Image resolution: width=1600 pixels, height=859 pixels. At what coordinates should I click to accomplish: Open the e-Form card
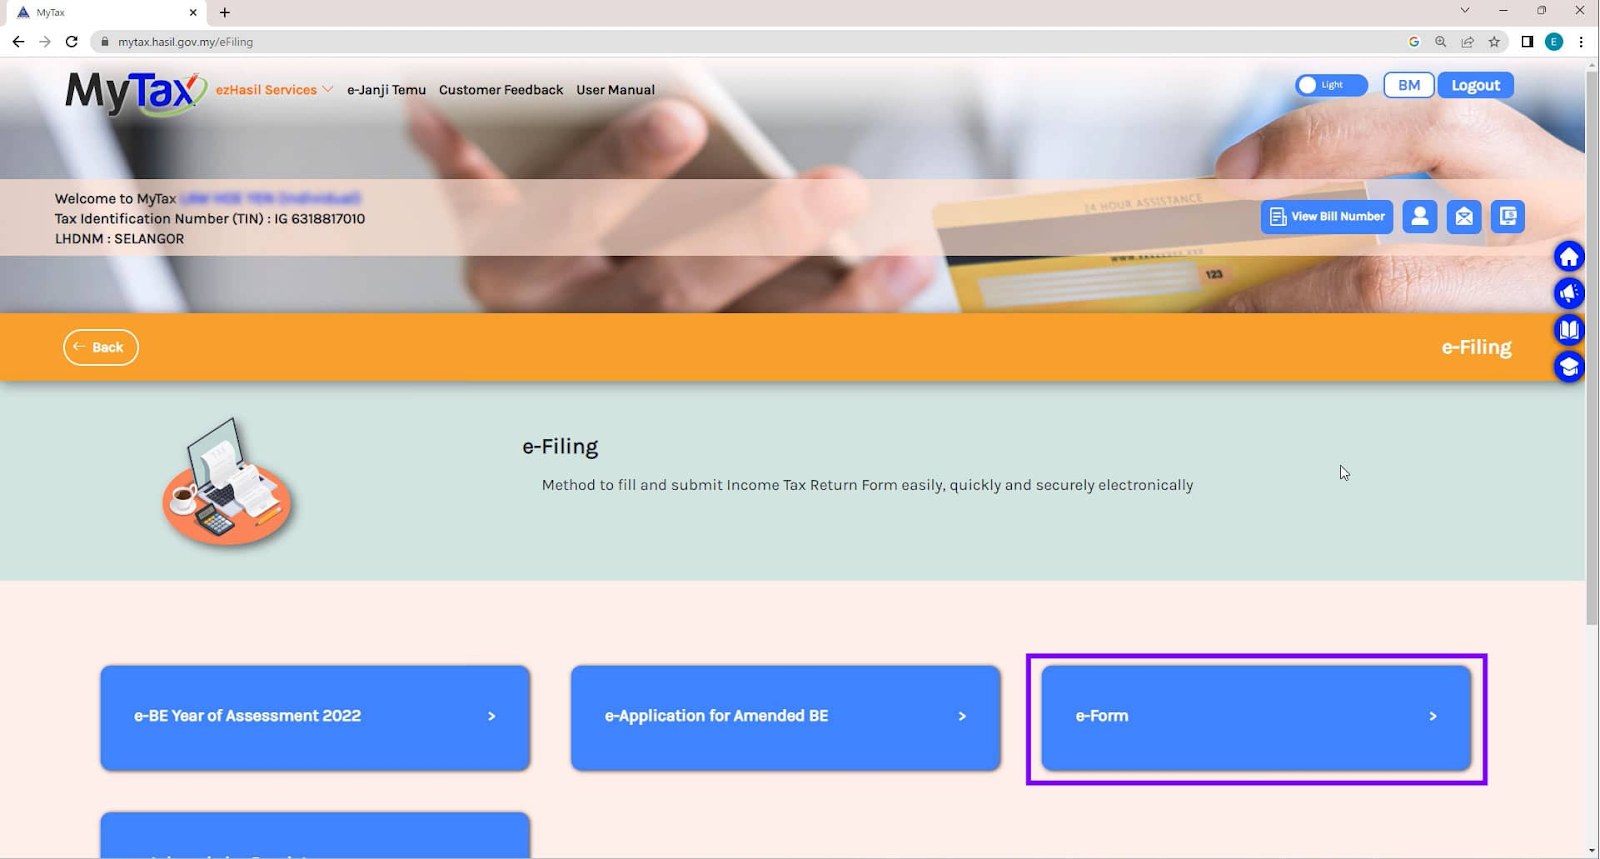coord(1256,717)
